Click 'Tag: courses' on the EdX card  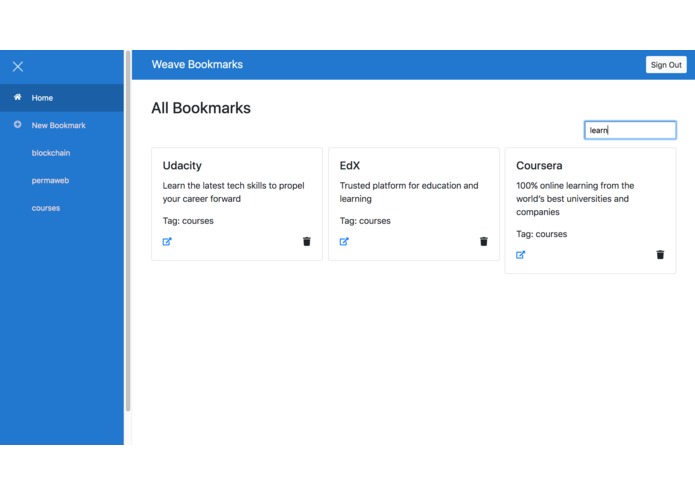[x=365, y=221]
